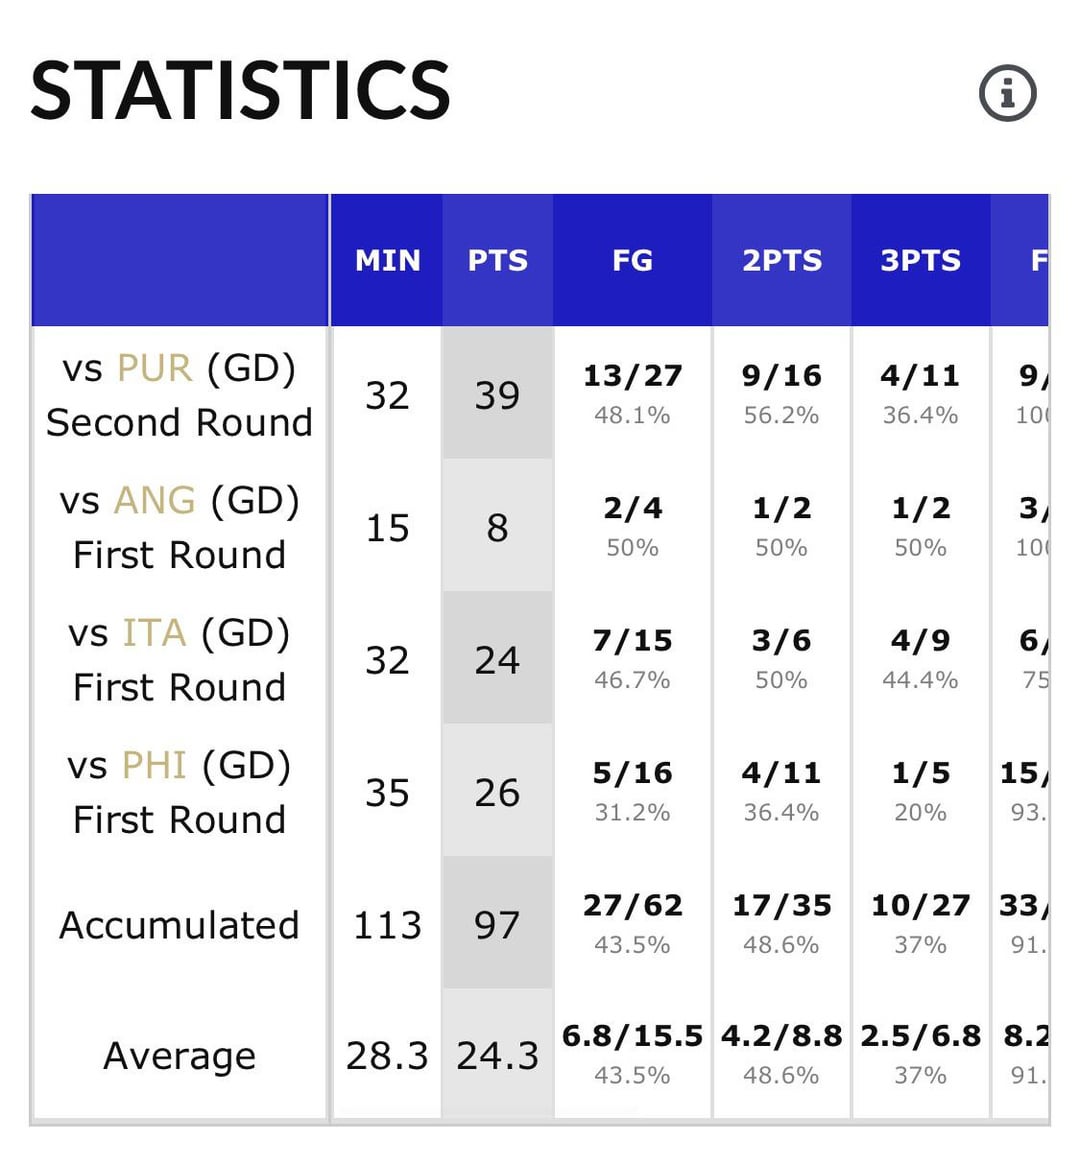Select the 2PTS column header

click(x=781, y=261)
